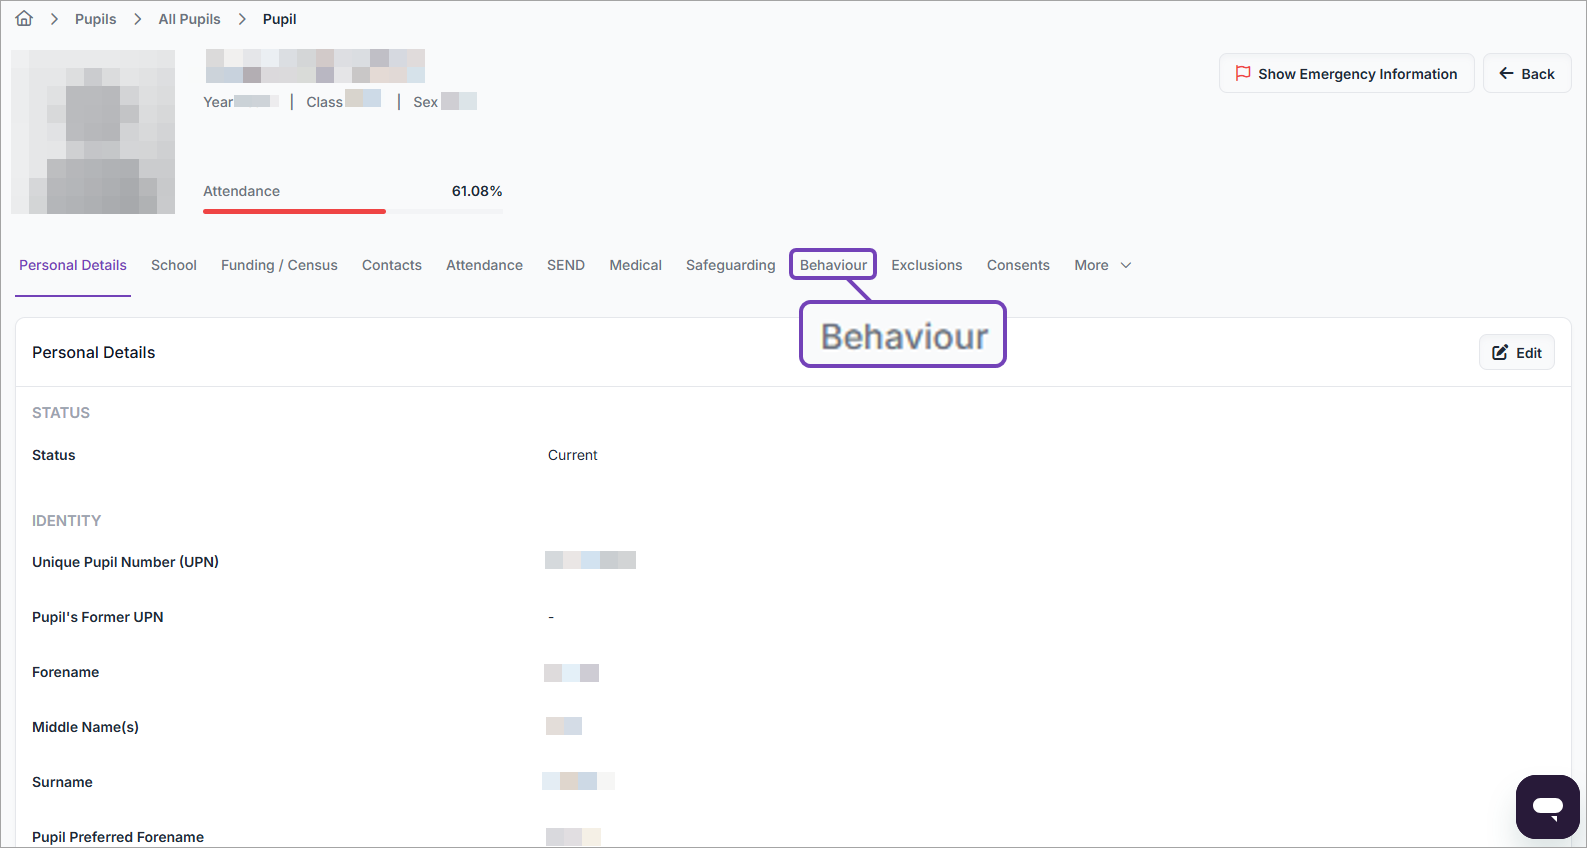Click the Back button
Viewport: 1587px width, 848px height.
[x=1526, y=74]
